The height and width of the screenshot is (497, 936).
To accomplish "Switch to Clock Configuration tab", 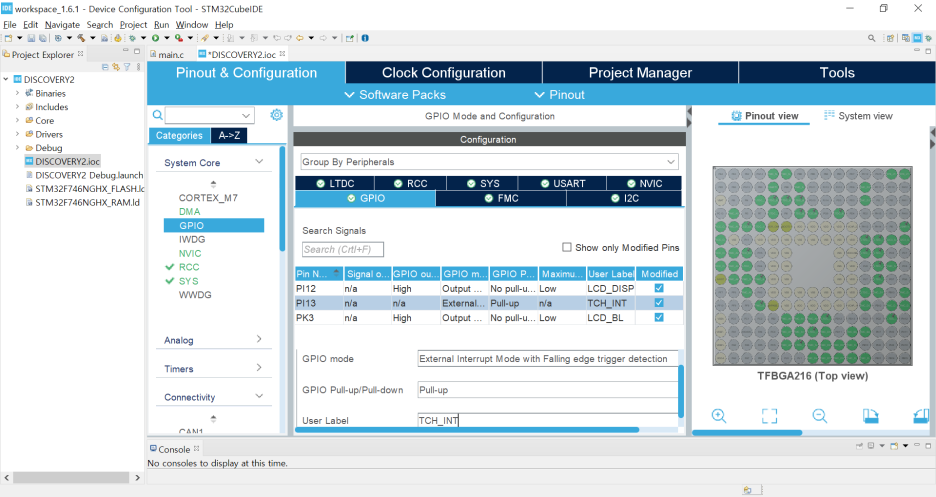I will 444,73.
